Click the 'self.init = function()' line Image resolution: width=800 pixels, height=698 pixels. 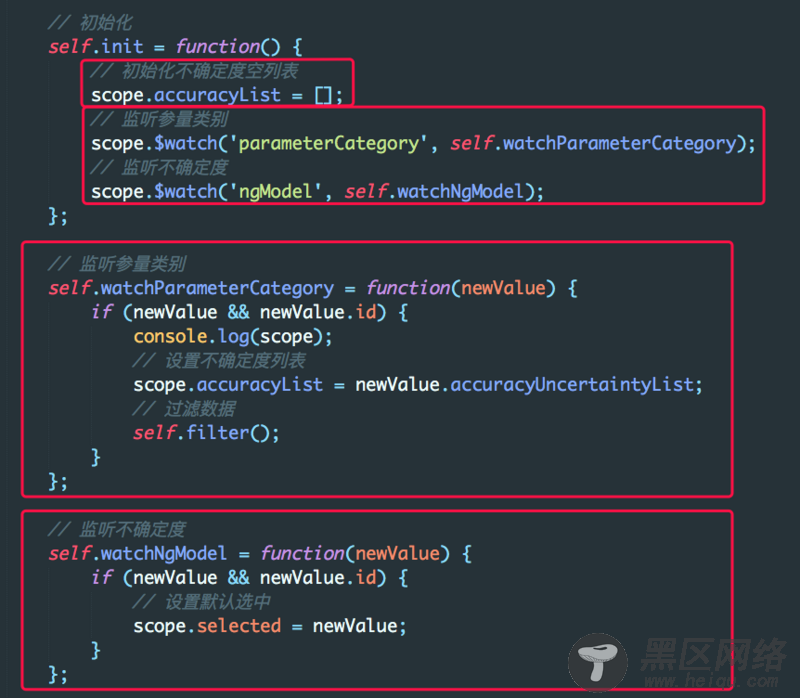tap(176, 47)
